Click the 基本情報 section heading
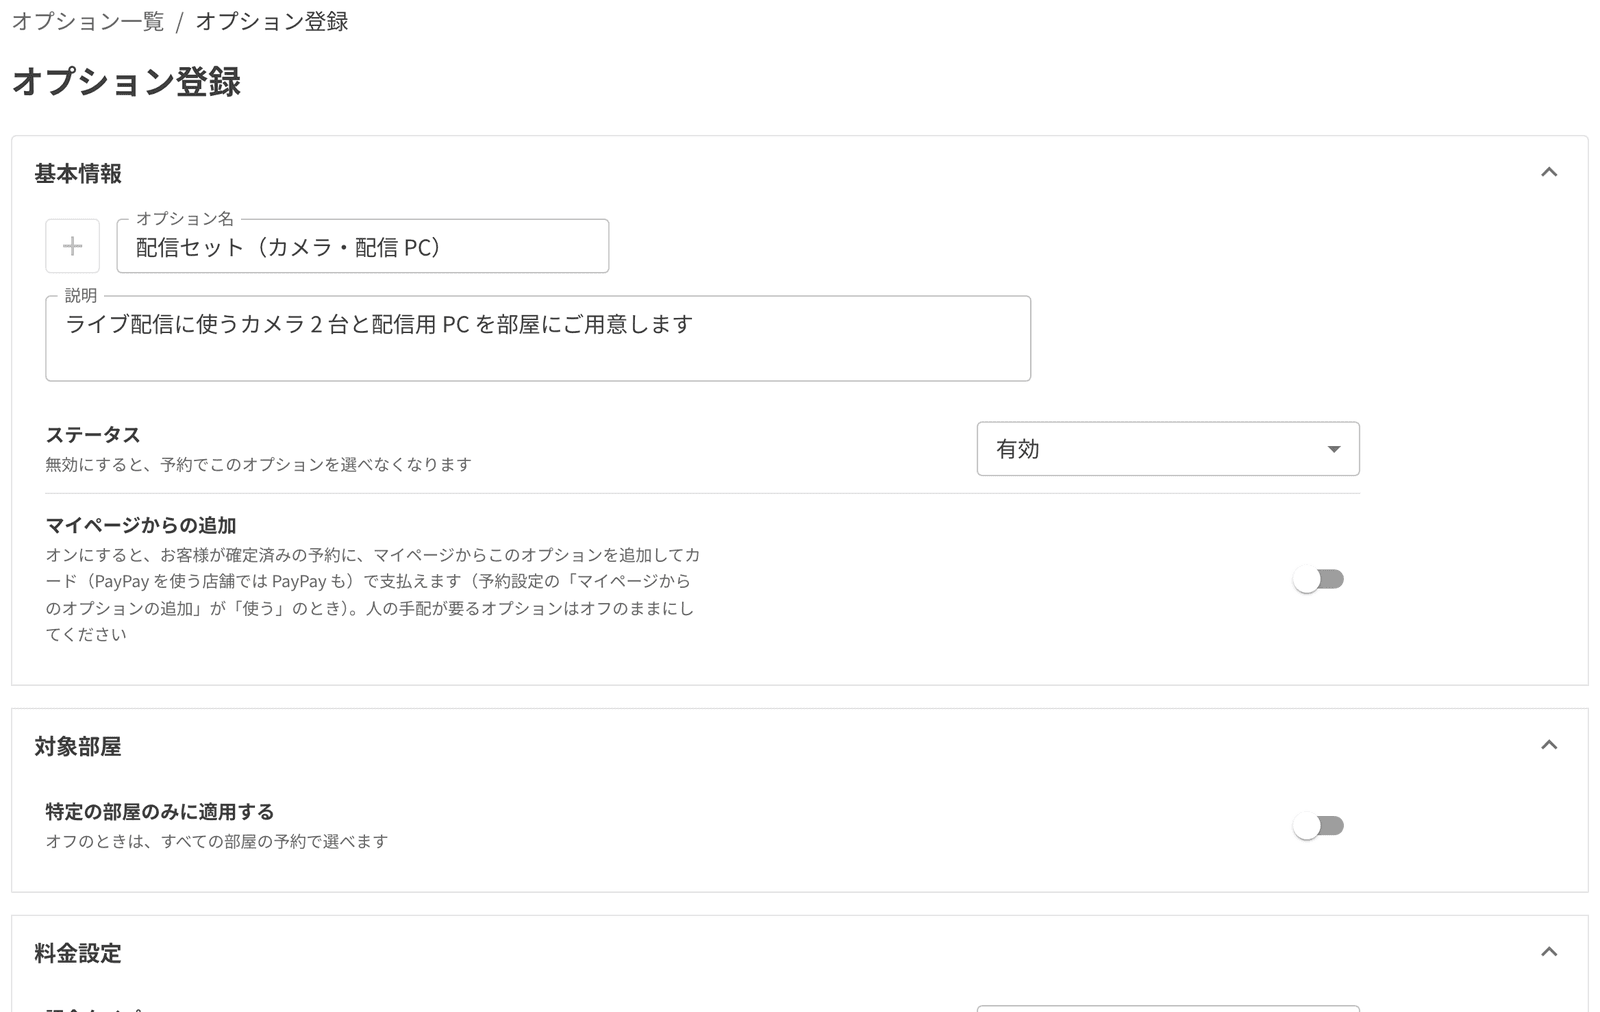Viewport: 1600px width, 1012px height. (x=78, y=174)
